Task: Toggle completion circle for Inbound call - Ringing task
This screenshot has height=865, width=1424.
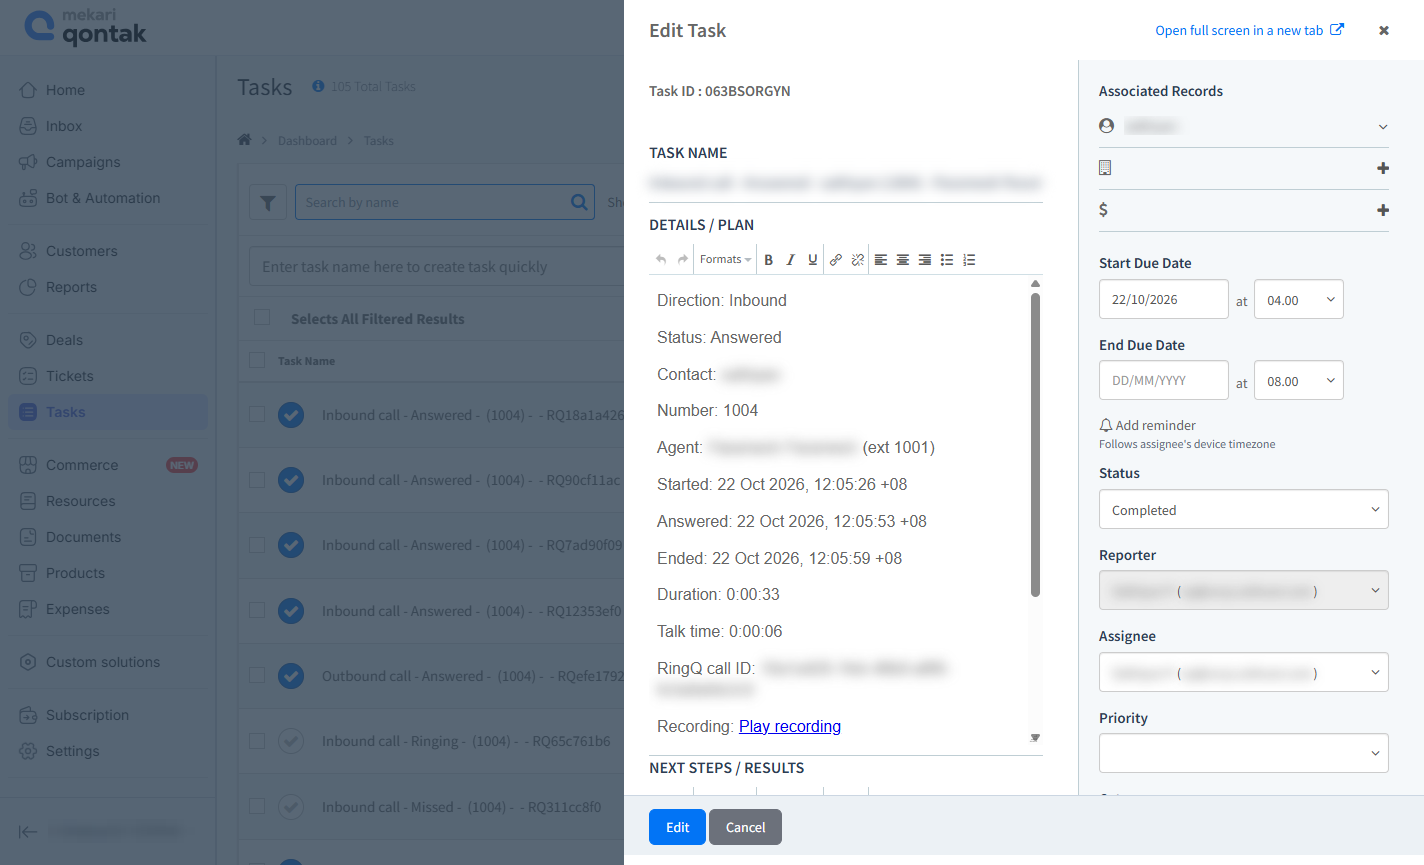Action: (291, 741)
